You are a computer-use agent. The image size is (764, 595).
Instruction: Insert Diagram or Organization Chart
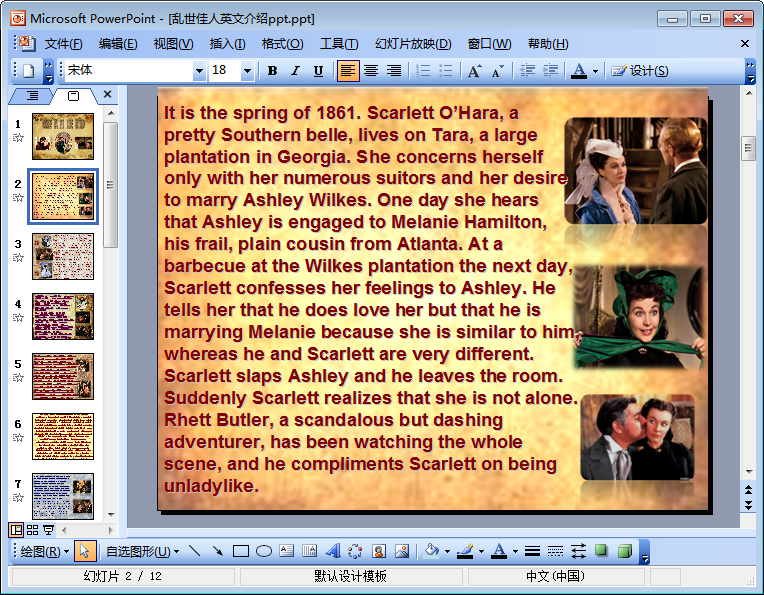[x=356, y=552]
